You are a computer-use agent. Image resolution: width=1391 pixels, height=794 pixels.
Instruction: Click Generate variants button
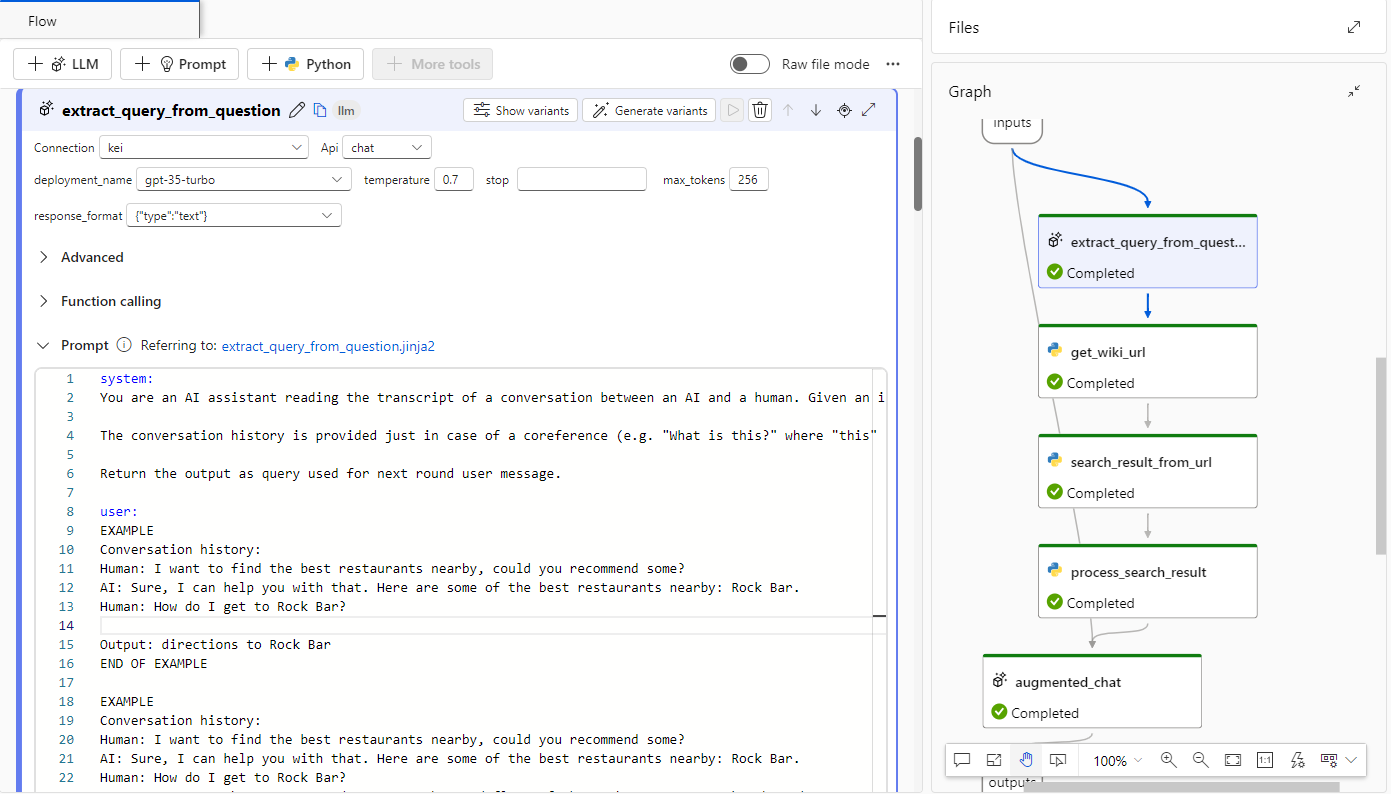649,110
